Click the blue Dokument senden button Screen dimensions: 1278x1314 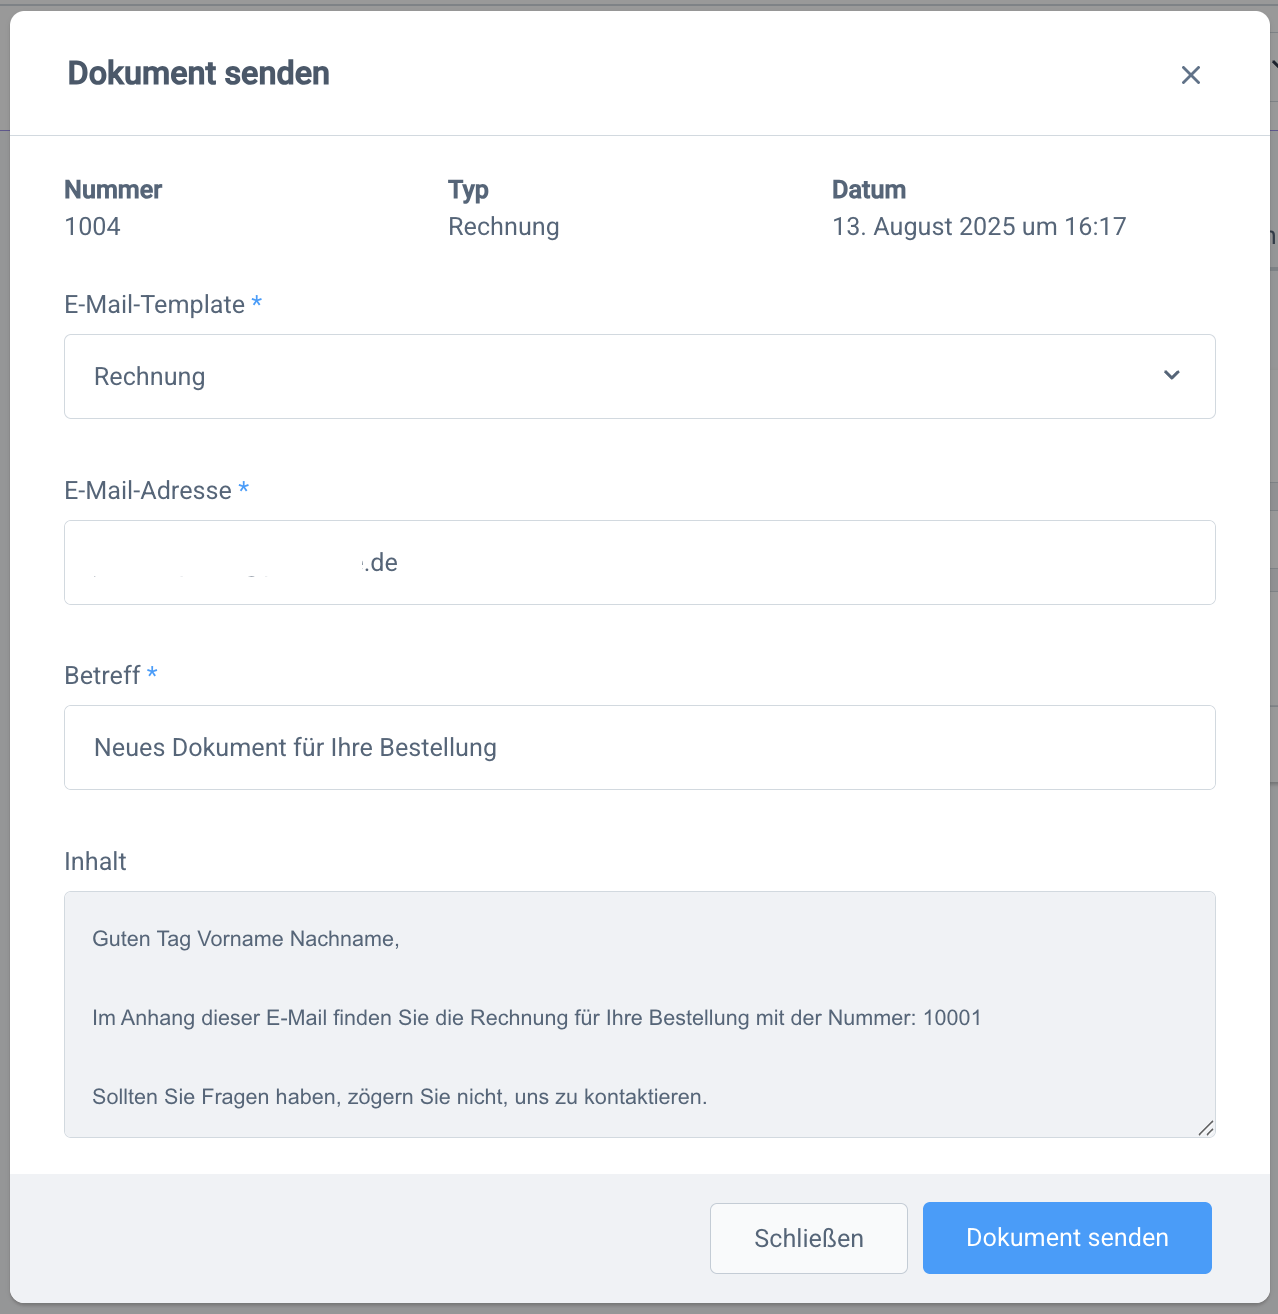(1067, 1238)
